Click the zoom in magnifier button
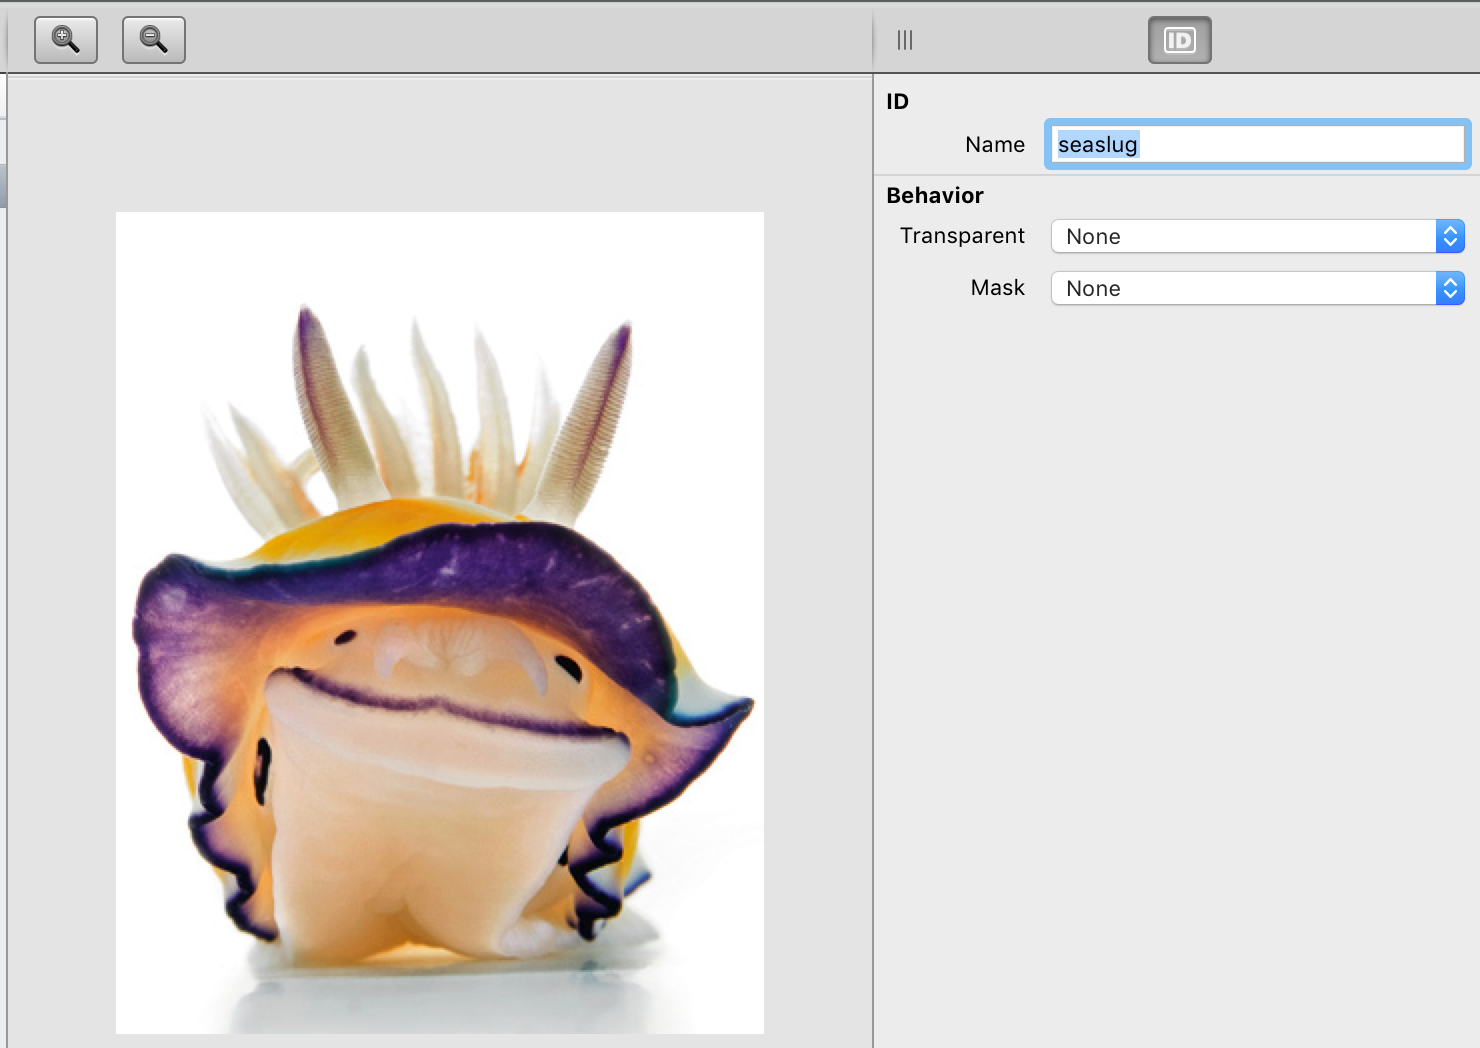 tap(66, 40)
